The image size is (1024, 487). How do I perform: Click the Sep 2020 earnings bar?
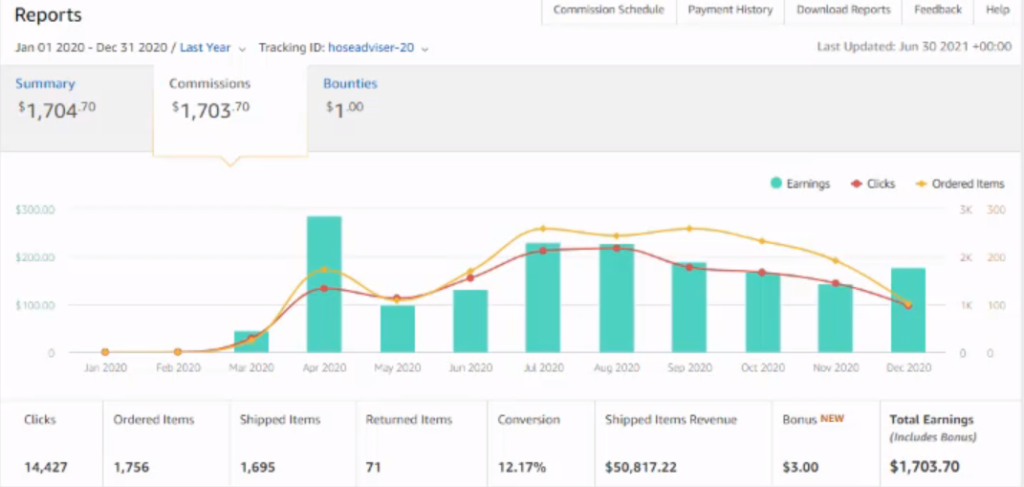coord(689,307)
